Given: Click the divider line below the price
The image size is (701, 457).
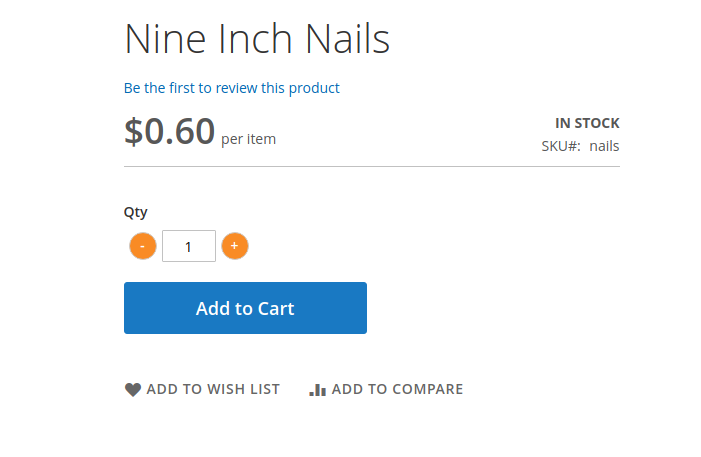Looking at the screenshot, I should (x=372, y=166).
